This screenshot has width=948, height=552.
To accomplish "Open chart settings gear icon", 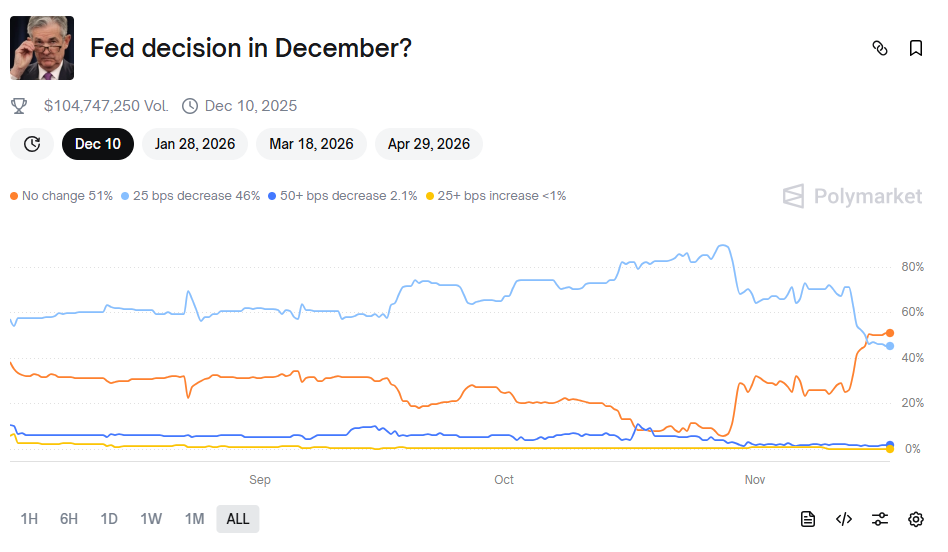I will 916,519.
